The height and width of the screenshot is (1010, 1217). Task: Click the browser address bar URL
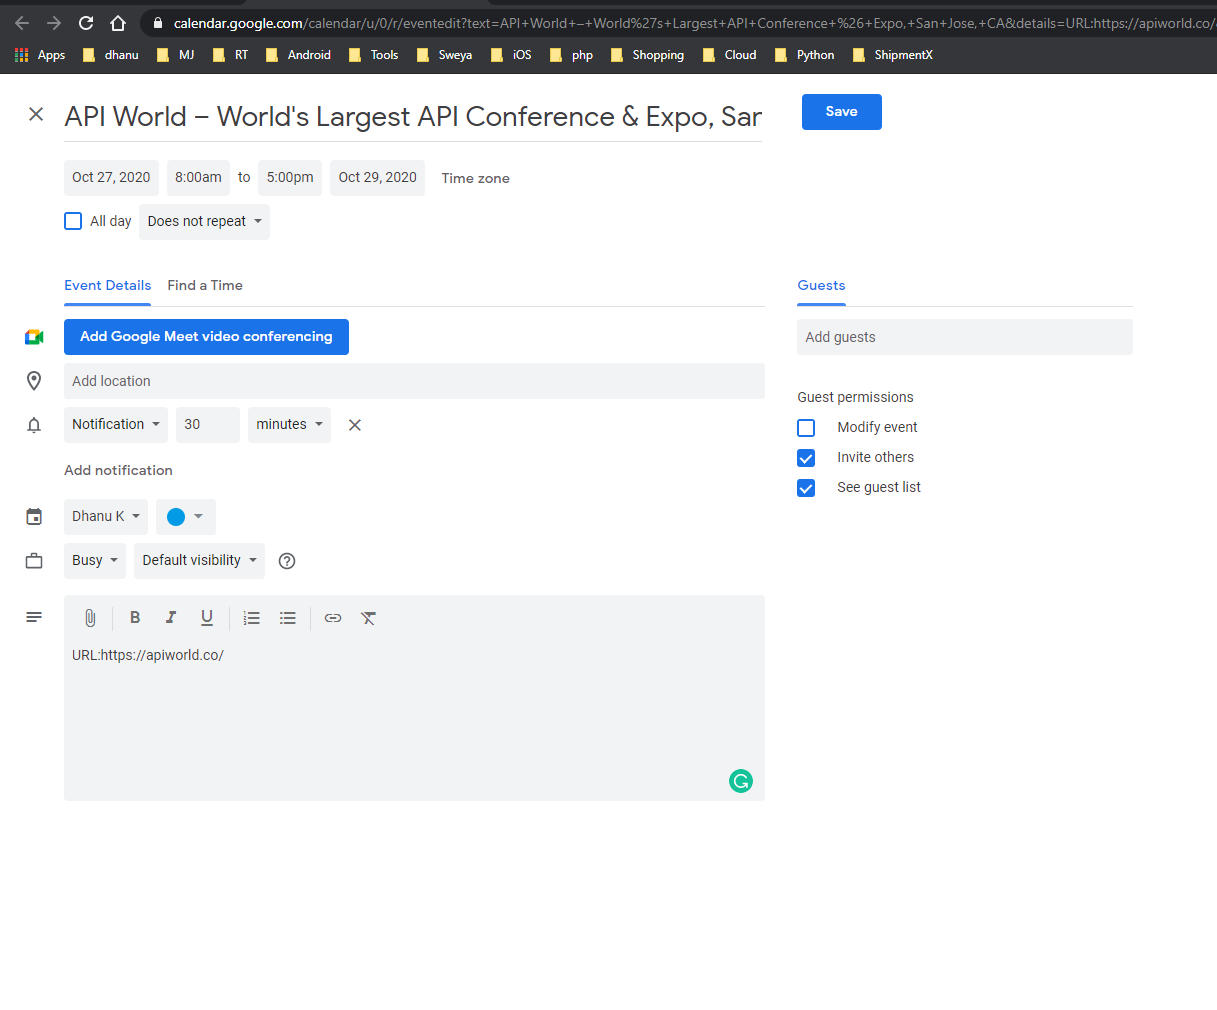tap(690, 23)
